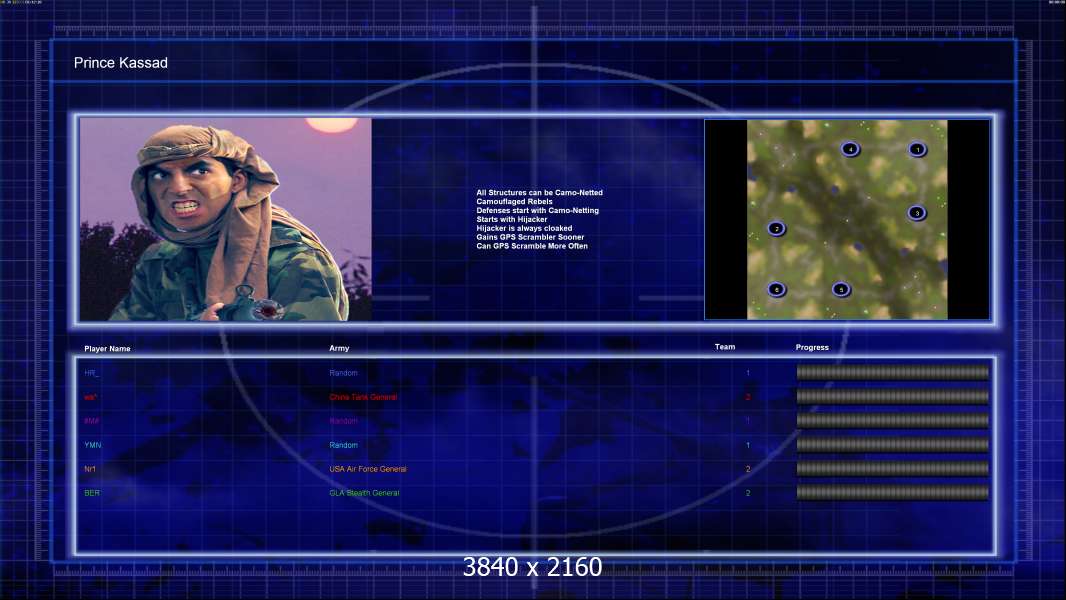Click start position marker 1 on the map
1066x600 pixels.
click(x=917, y=149)
